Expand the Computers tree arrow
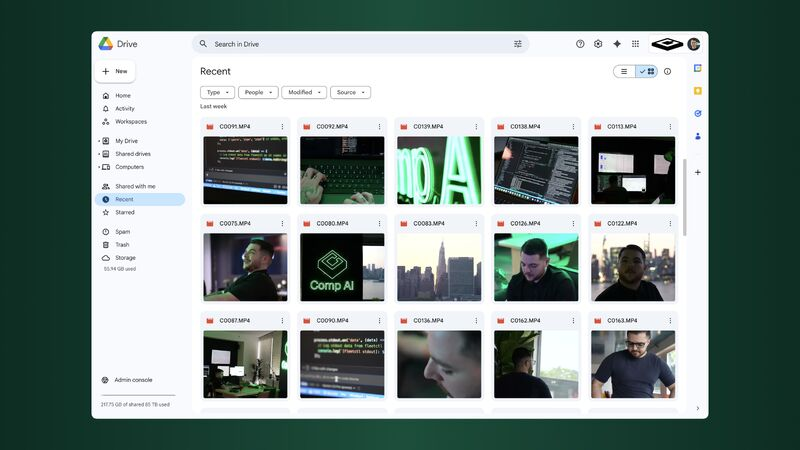The image size is (800, 450). coord(99,167)
